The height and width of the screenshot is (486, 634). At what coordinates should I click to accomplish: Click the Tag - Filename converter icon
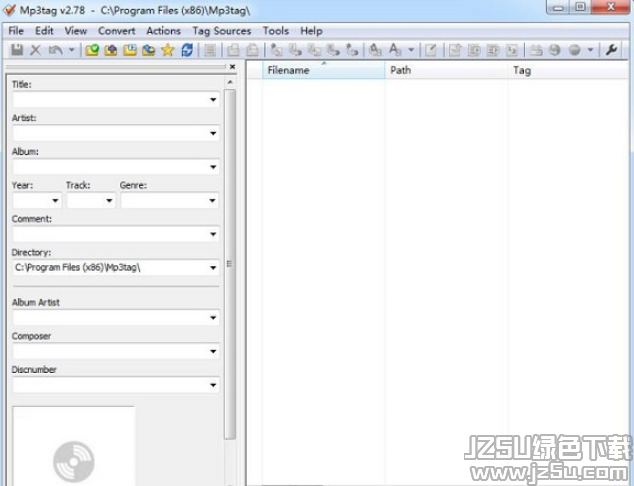click(x=277, y=50)
